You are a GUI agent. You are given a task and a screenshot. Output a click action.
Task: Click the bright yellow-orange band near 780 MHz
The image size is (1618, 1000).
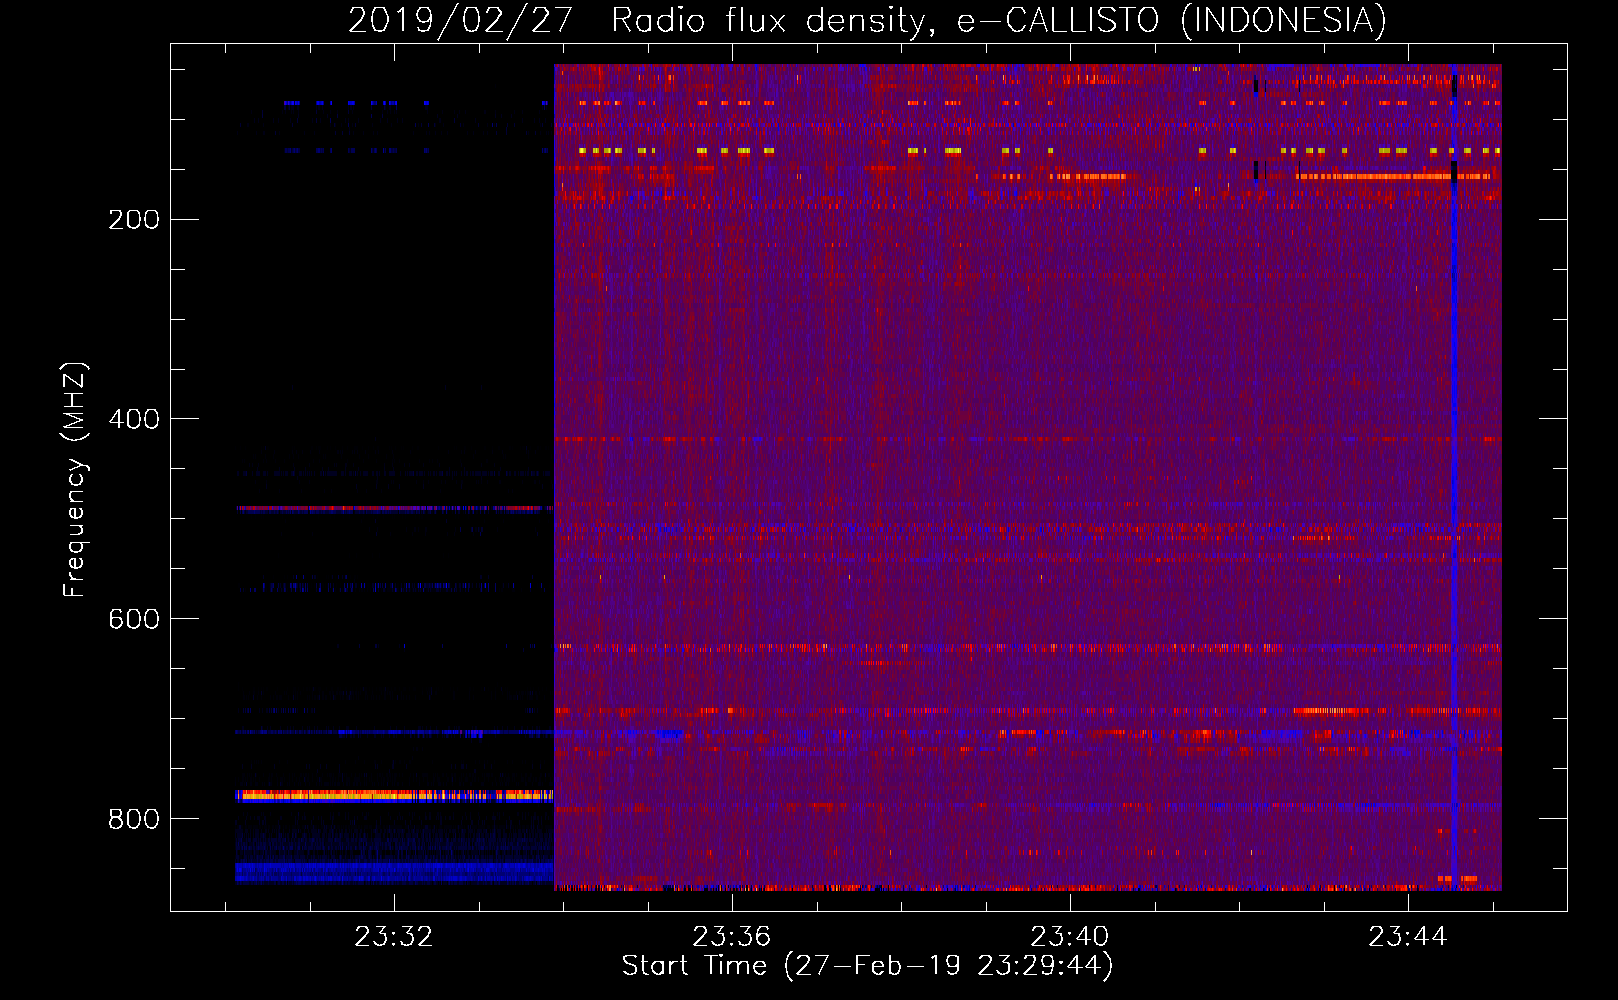click(395, 796)
